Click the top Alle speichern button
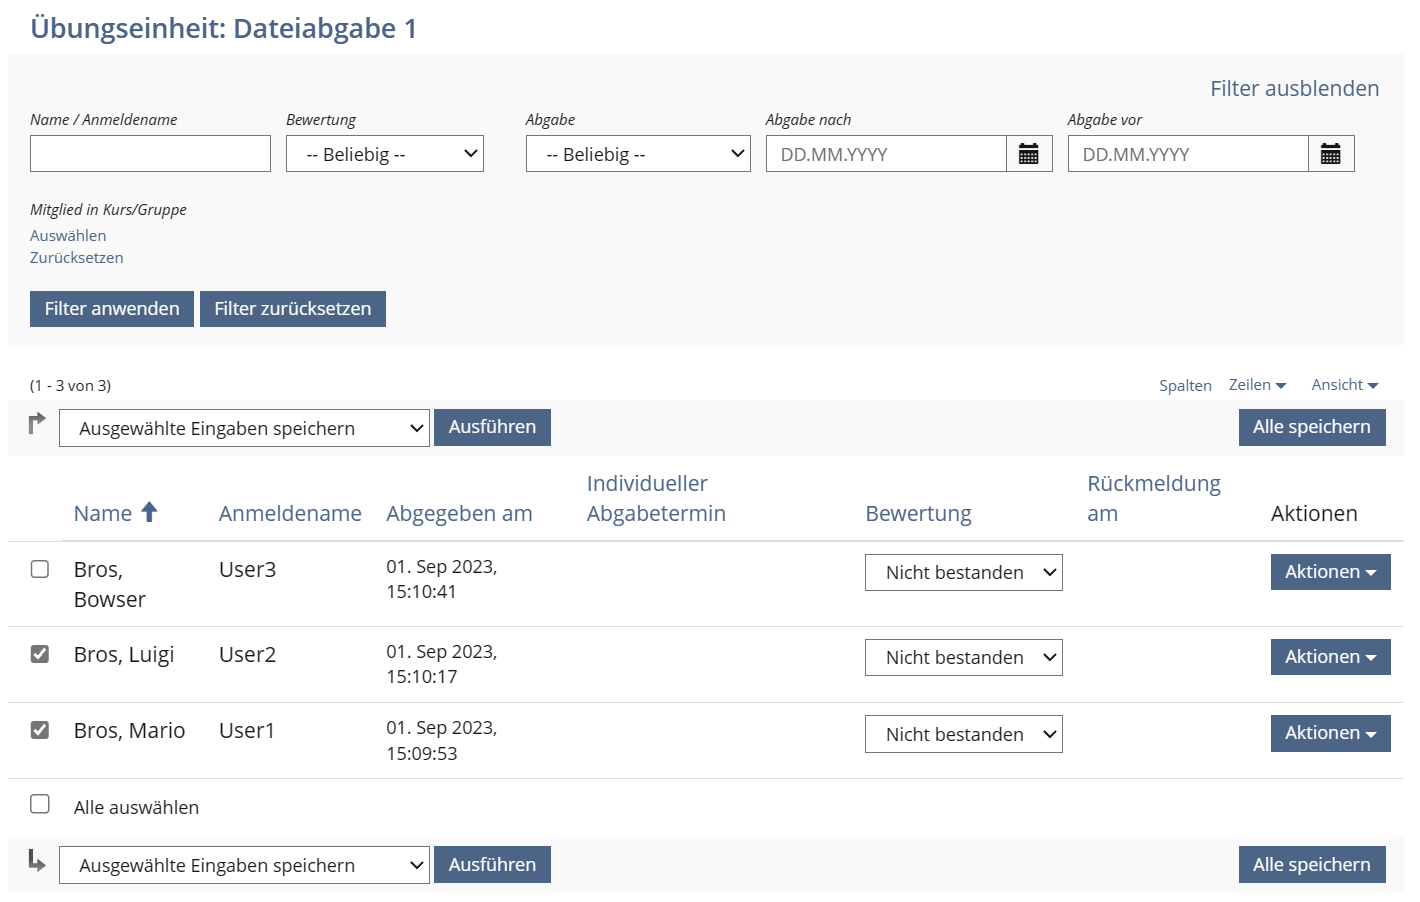Image resolution: width=1420 pixels, height=902 pixels. pyautogui.click(x=1311, y=427)
